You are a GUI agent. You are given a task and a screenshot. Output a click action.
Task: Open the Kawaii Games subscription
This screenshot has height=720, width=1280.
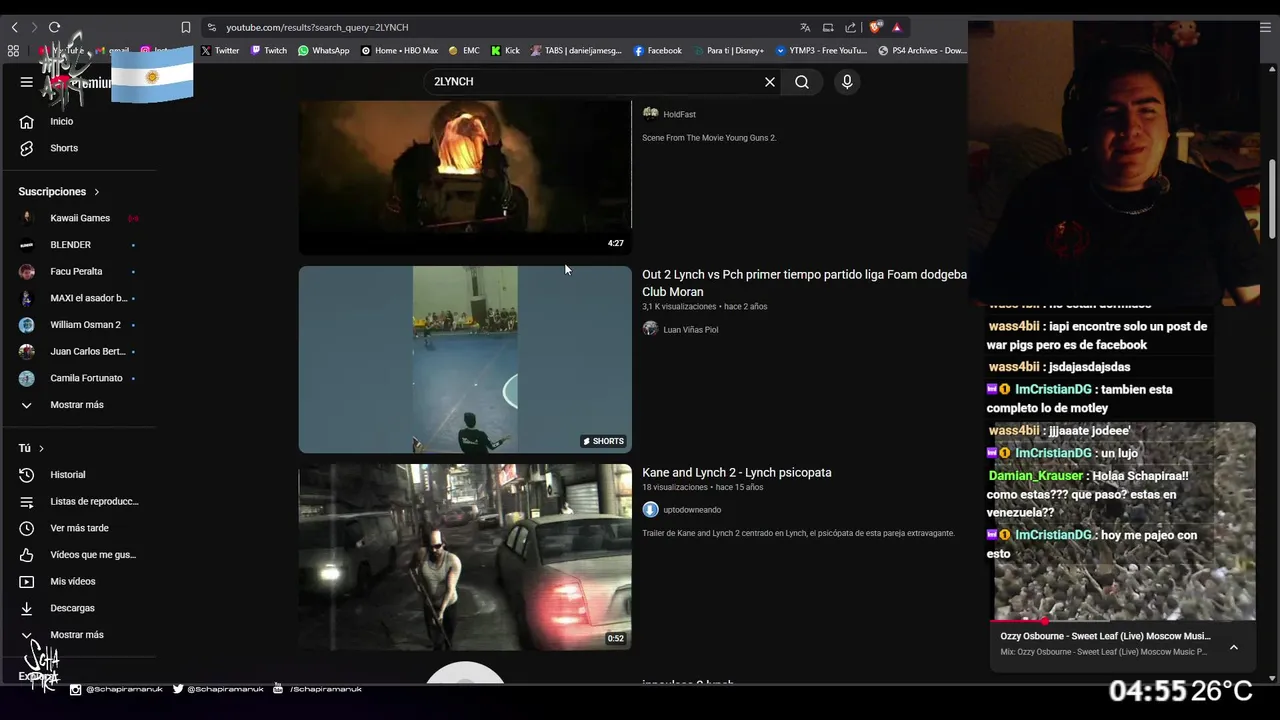pos(78,218)
